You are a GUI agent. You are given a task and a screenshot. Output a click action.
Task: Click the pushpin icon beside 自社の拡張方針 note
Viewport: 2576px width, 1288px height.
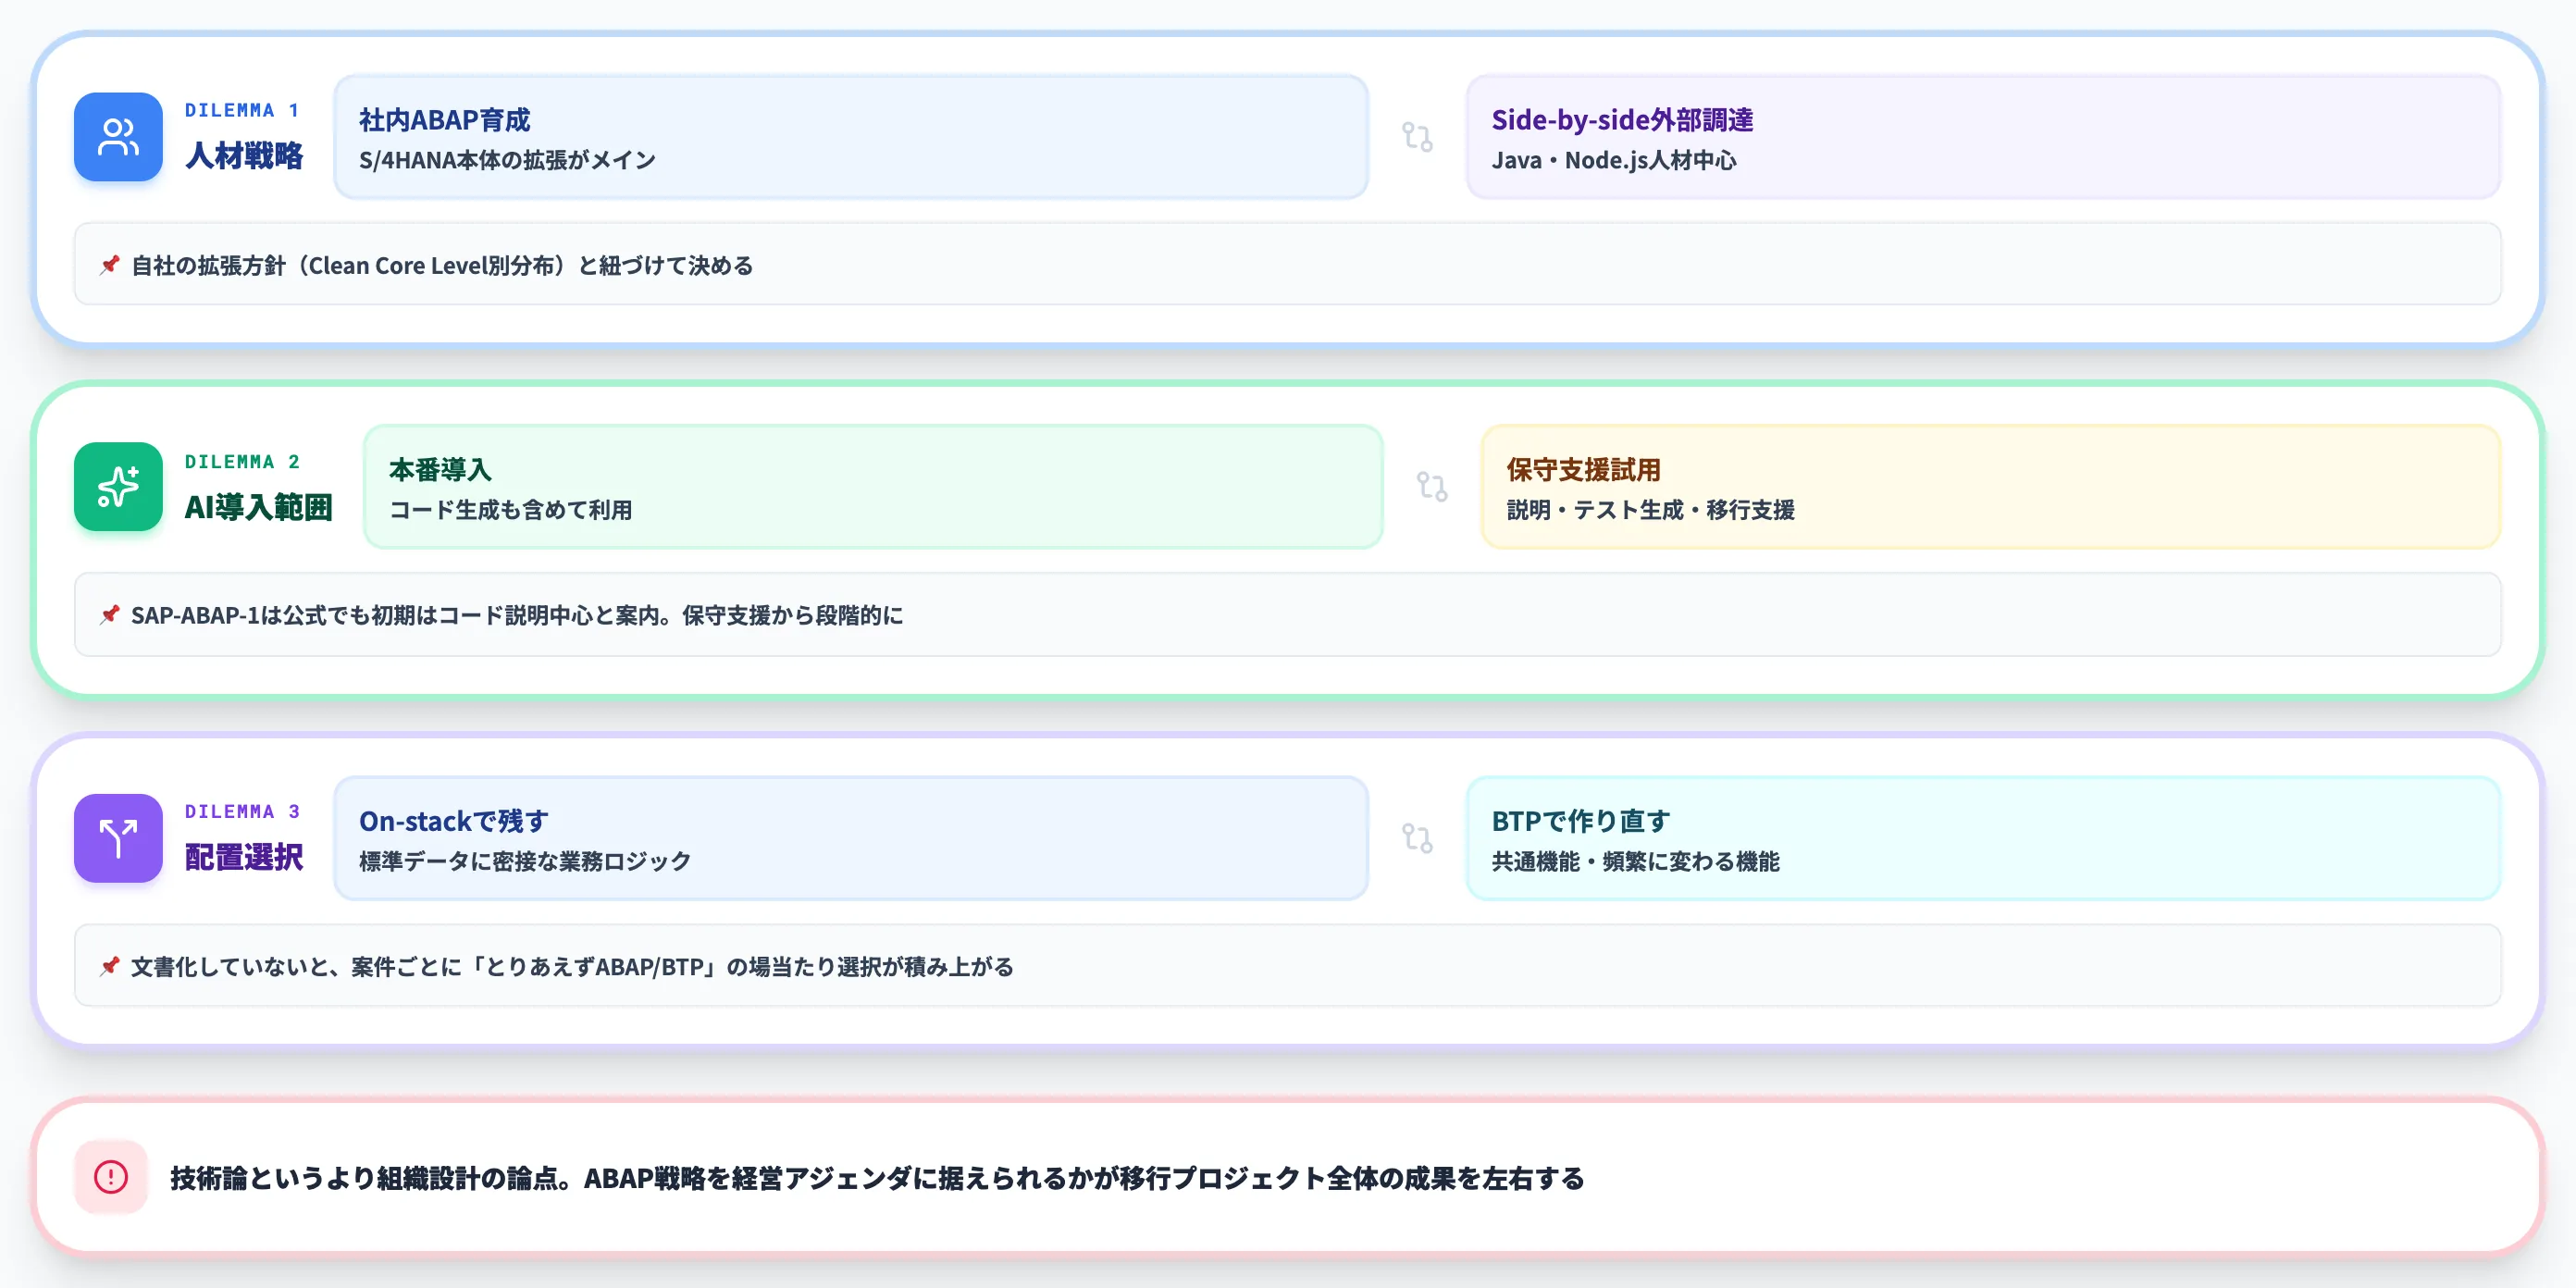coord(110,265)
